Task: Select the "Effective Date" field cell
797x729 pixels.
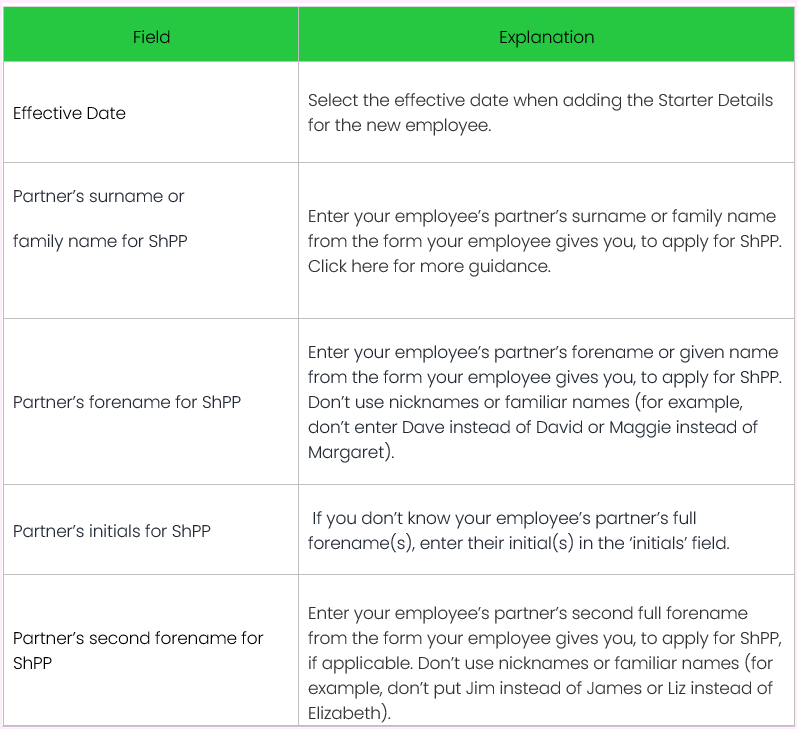Action: click(69, 113)
